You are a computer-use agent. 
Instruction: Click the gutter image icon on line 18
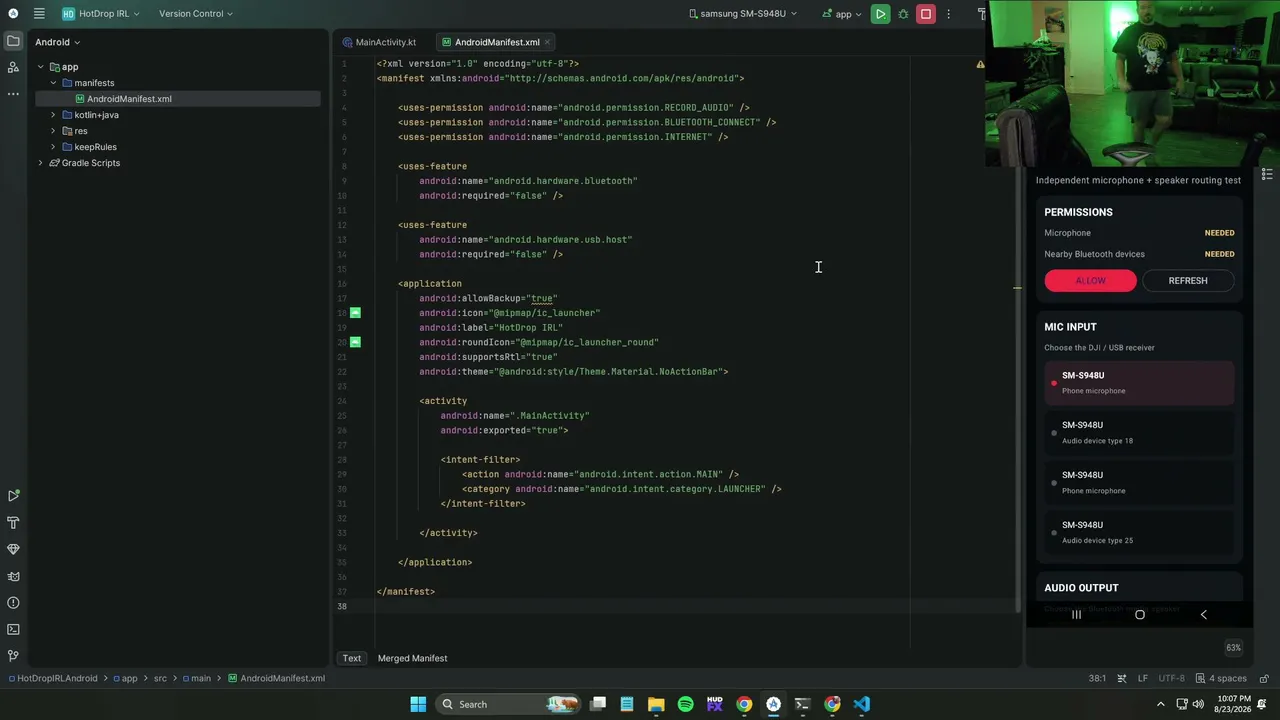pos(355,313)
